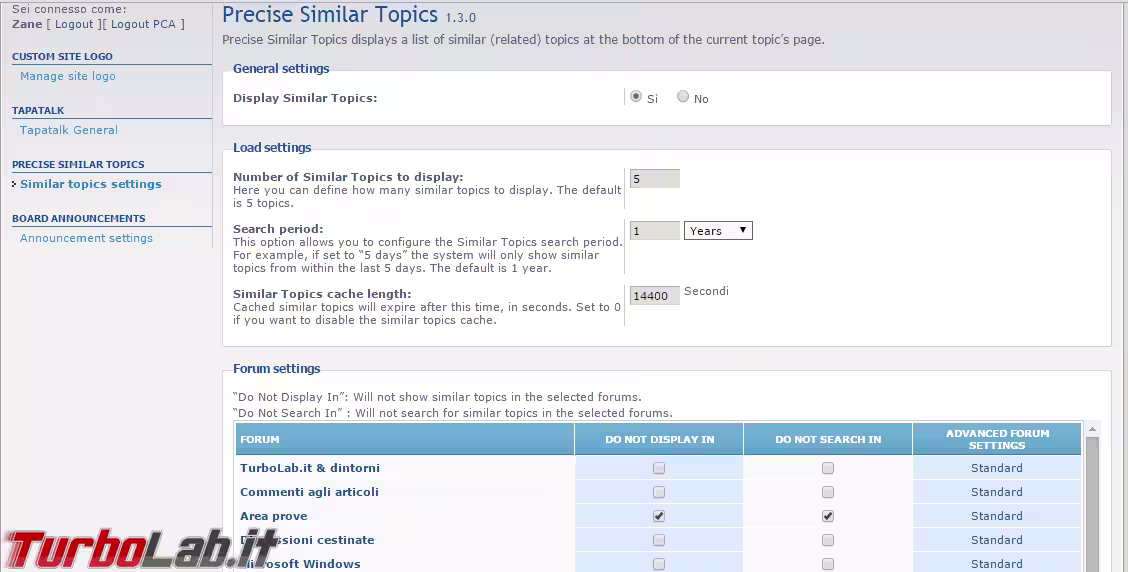Screen dimensions: 1128x572
Task: Check Do Not Display In for Discussioni cestinate
Action: pyautogui.click(x=659, y=540)
